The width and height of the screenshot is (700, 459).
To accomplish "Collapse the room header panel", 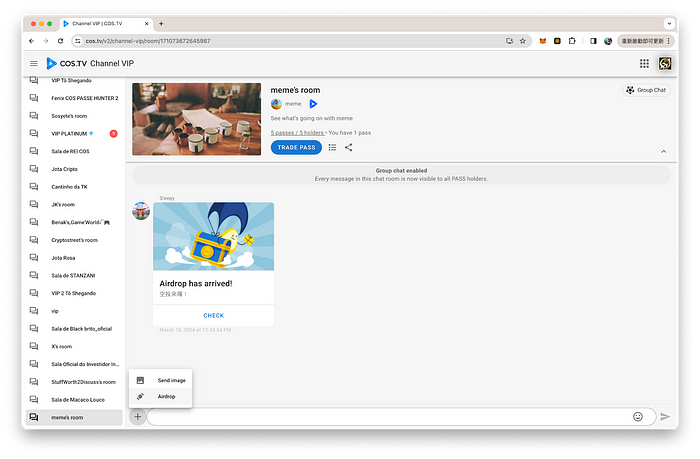I will [663, 151].
